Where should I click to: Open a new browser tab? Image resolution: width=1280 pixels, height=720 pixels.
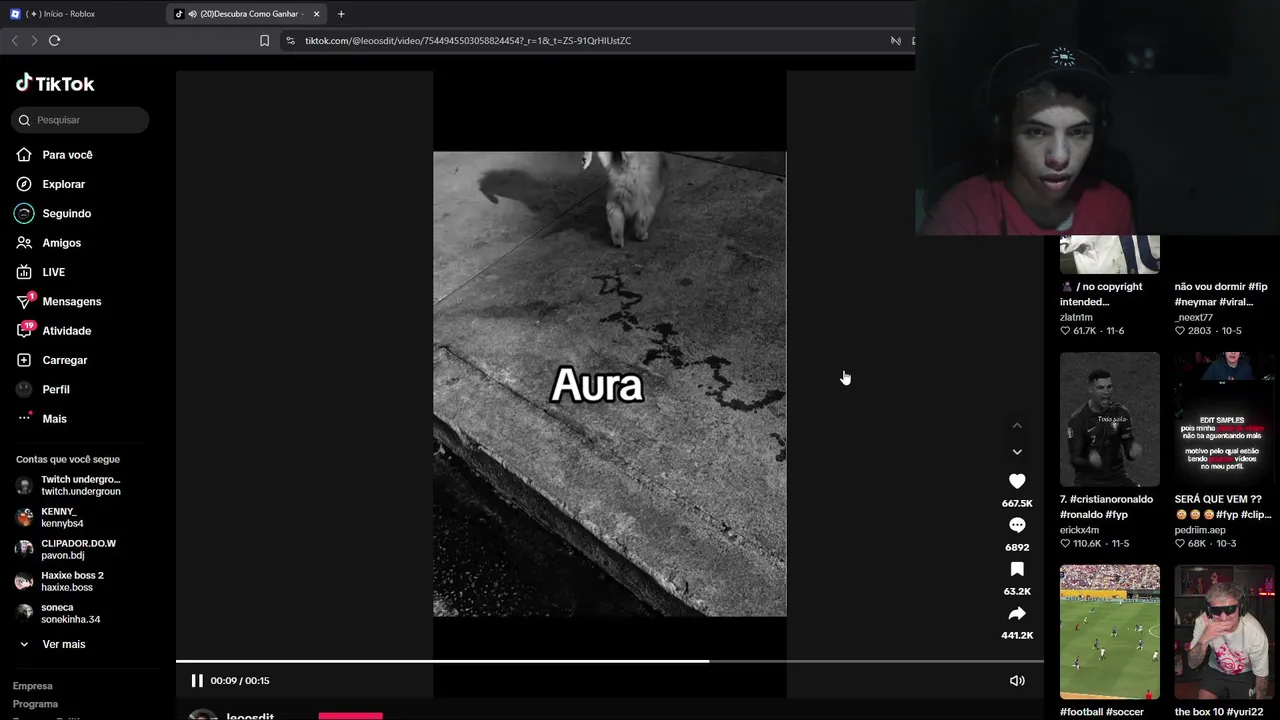pyautogui.click(x=341, y=14)
